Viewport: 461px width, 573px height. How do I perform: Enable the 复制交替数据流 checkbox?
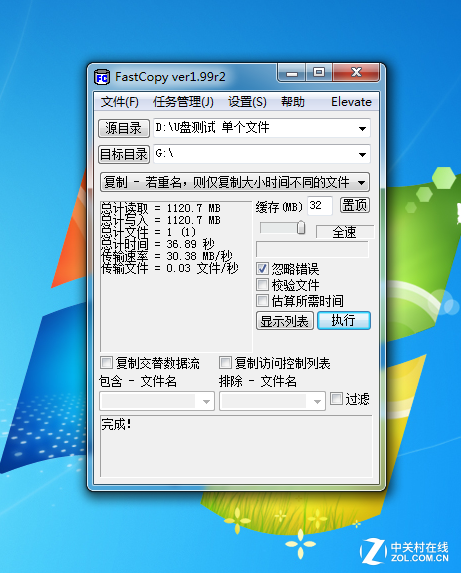point(106,363)
